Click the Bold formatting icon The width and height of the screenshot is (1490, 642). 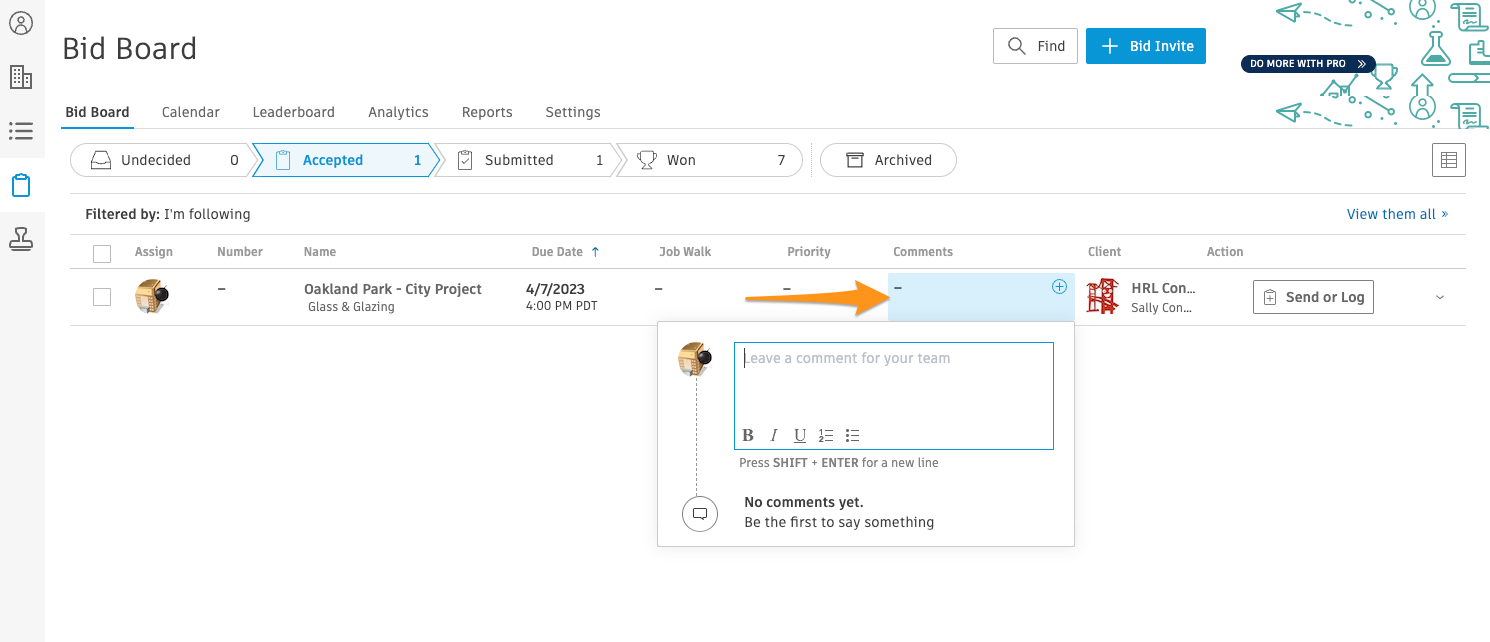click(x=748, y=435)
